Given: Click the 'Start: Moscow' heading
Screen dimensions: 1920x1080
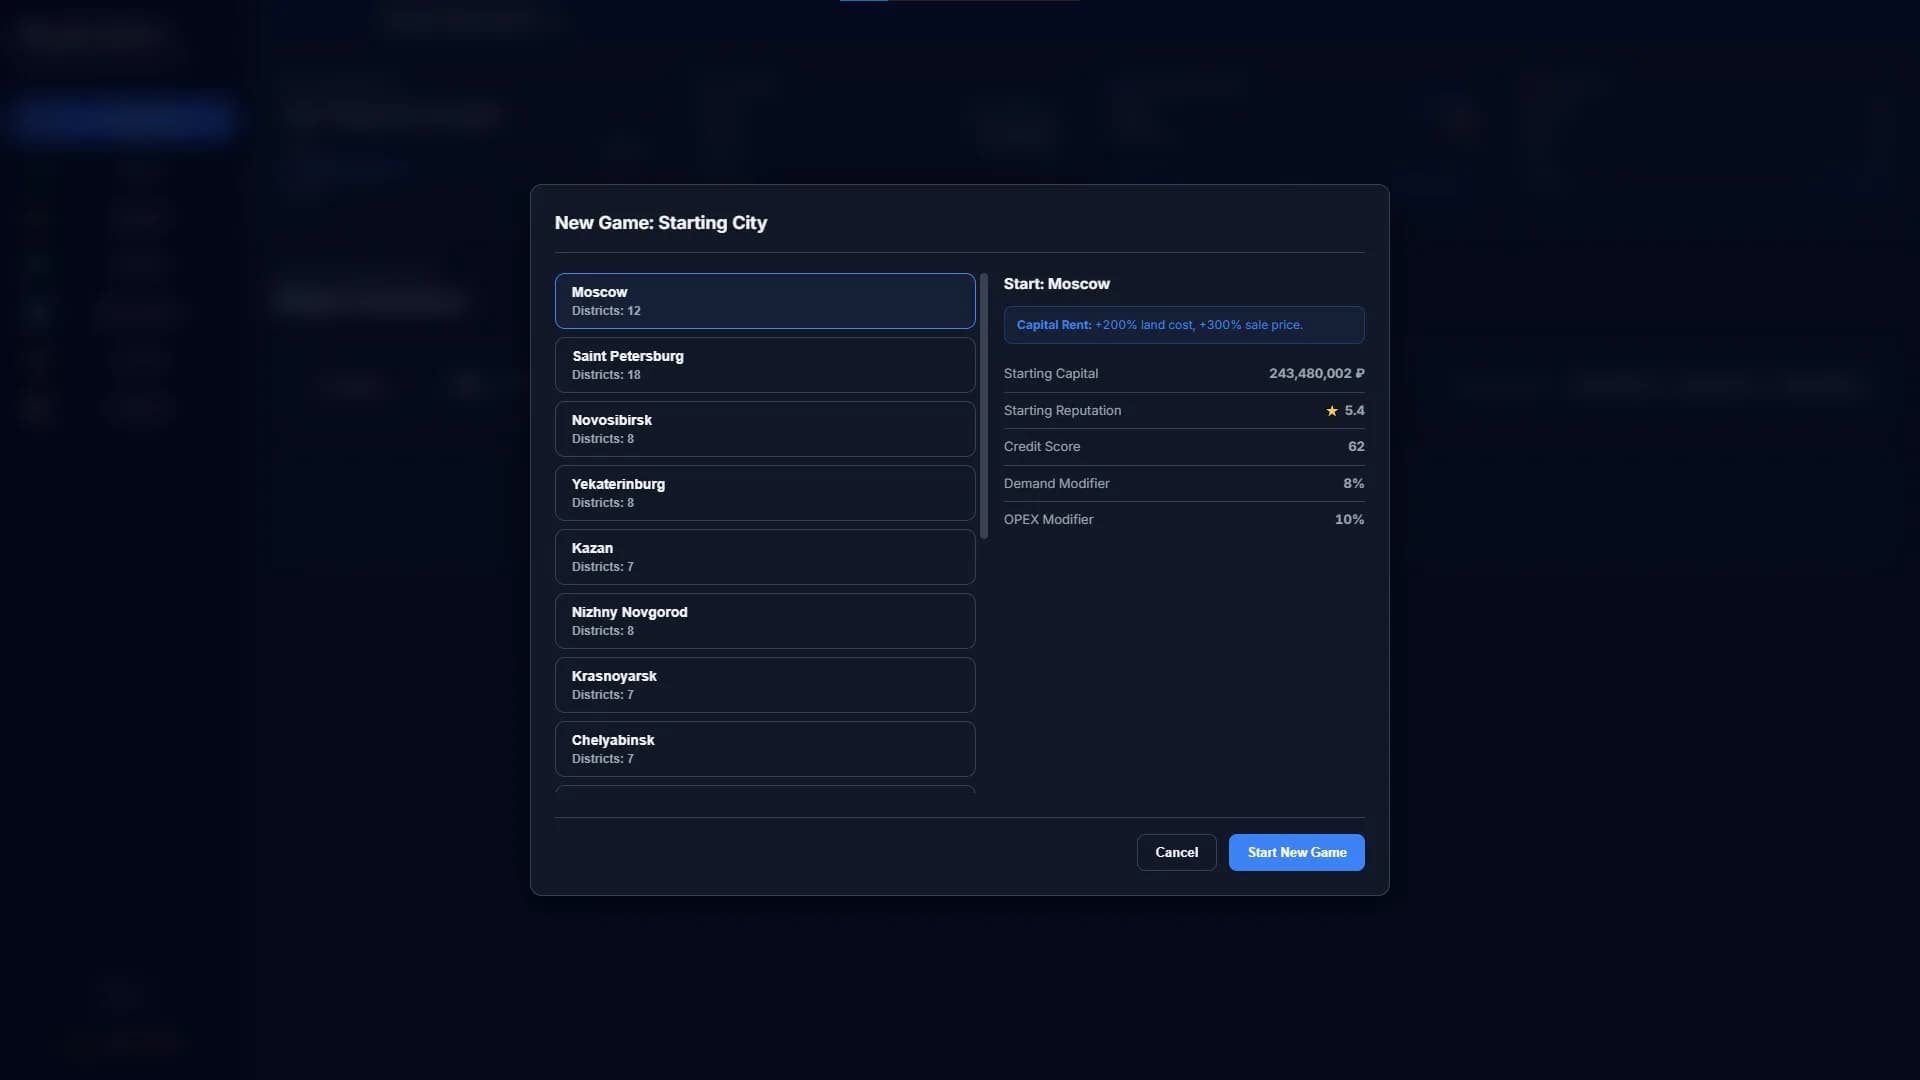Looking at the screenshot, I should tap(1057, 284).
